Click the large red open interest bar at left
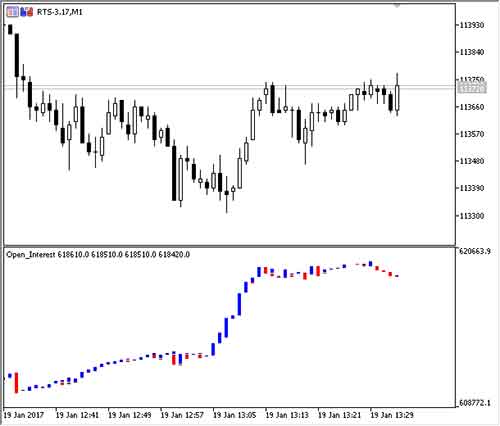The width and height of the screenshot is (500, 426). [x=16, y=383]
